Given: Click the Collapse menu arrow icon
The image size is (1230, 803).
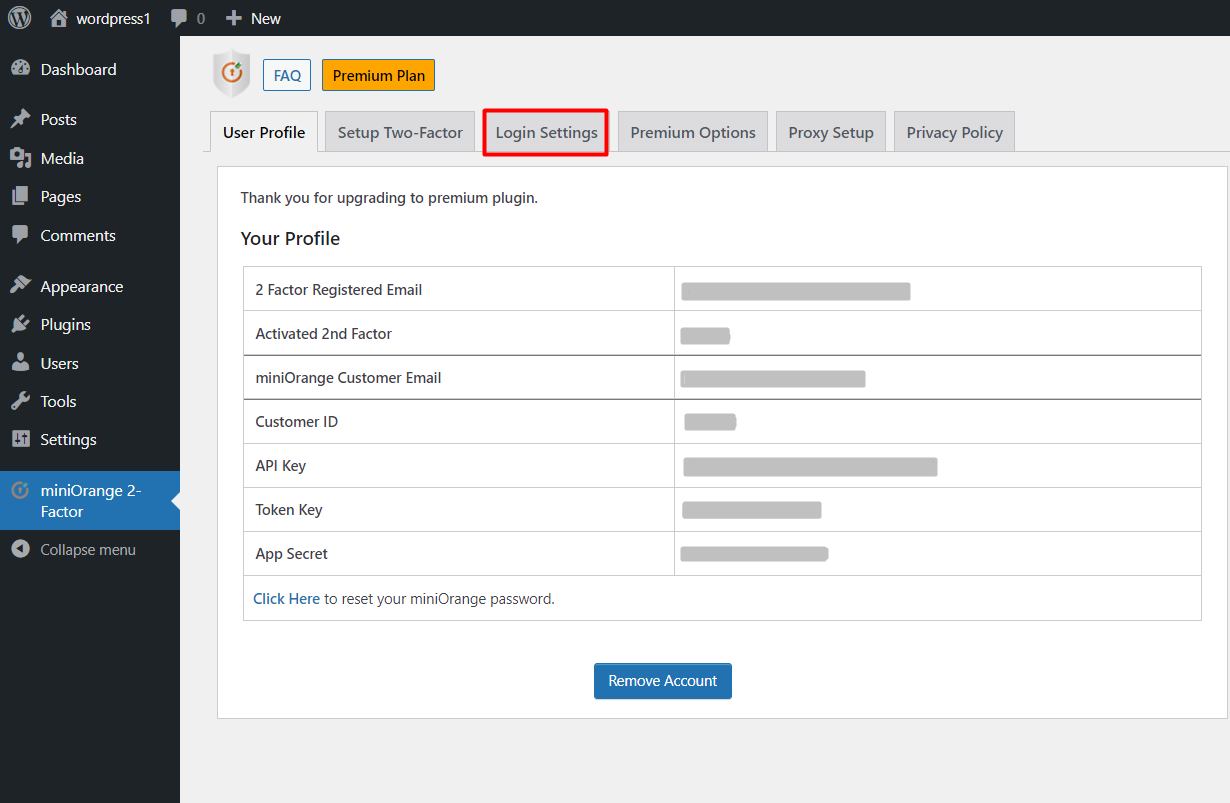Looking at the screenshot, I should tap(20, 550).
